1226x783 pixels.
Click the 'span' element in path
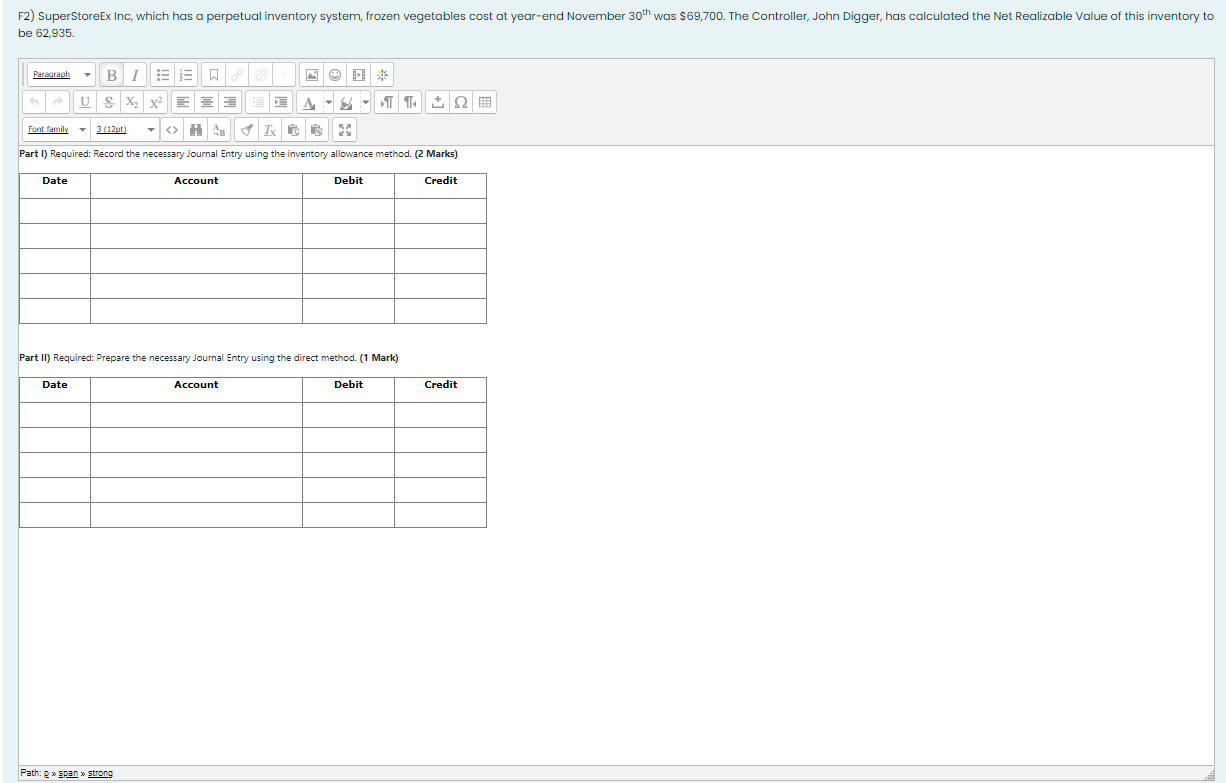coord(68,773)
